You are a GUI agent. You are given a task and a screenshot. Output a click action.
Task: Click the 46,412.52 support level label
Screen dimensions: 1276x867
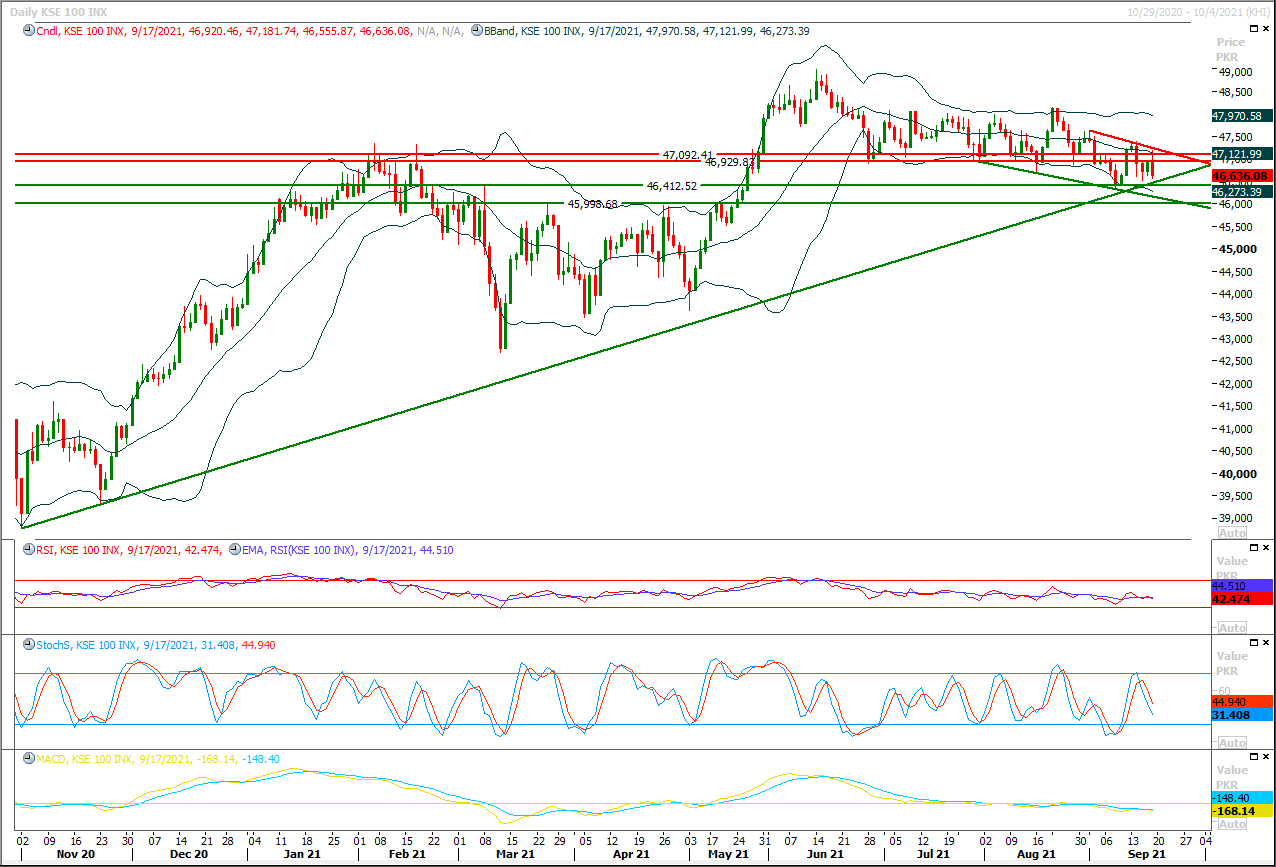(671, 186)
